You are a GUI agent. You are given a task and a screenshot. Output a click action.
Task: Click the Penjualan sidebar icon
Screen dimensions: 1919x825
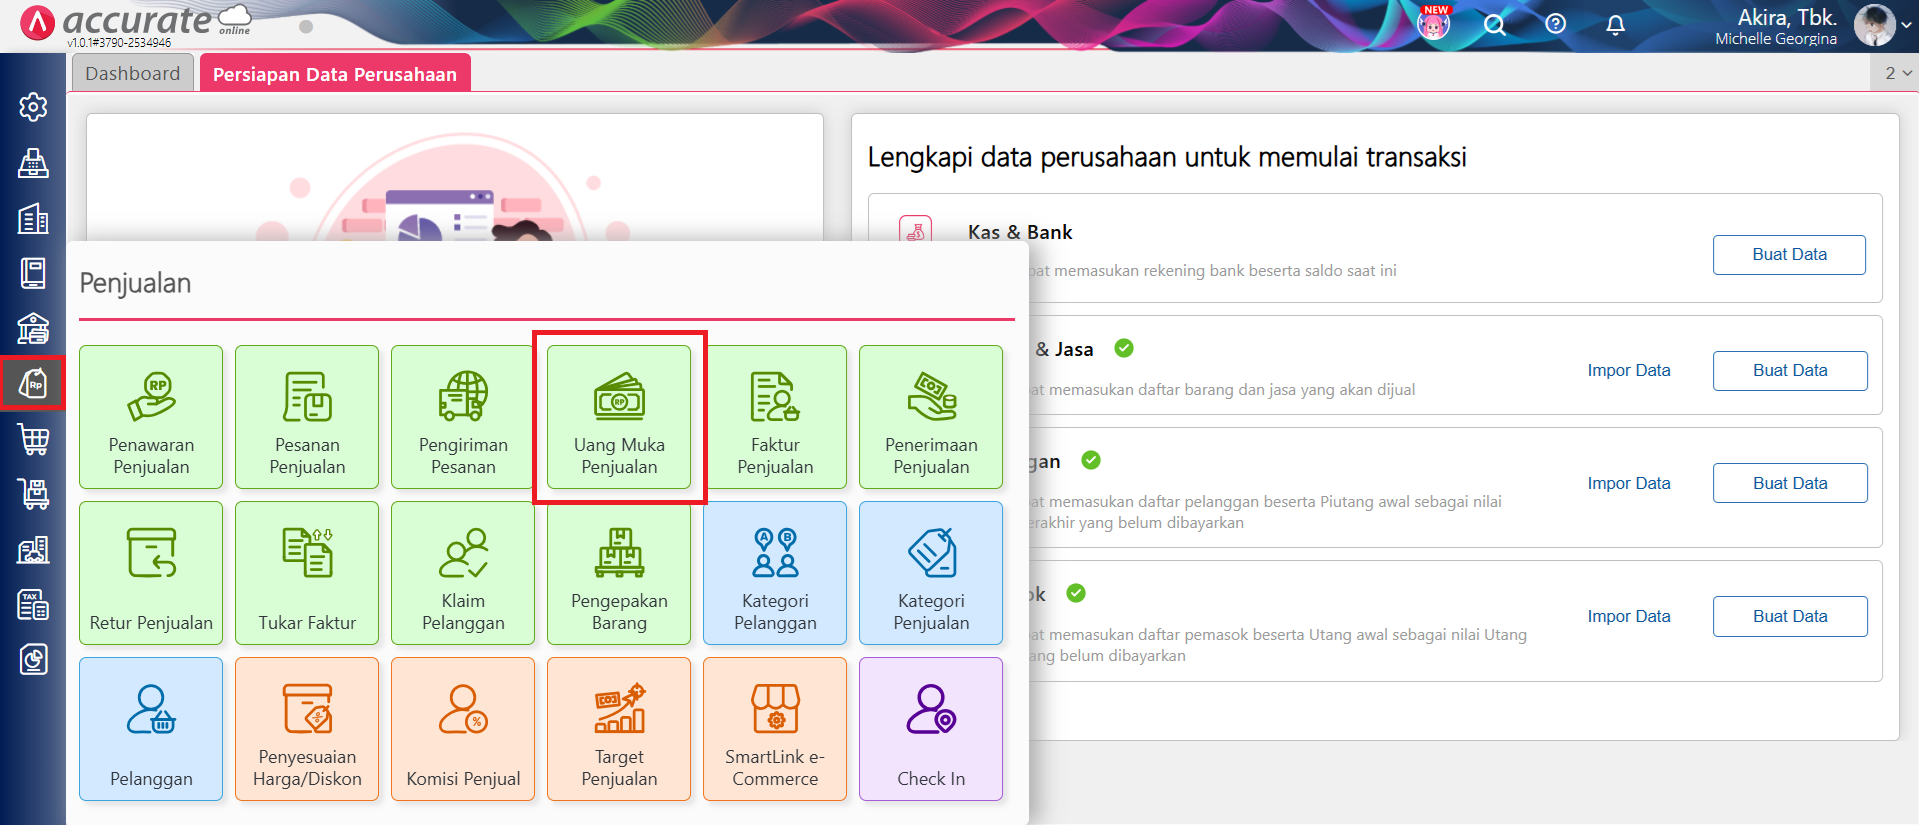33,383
